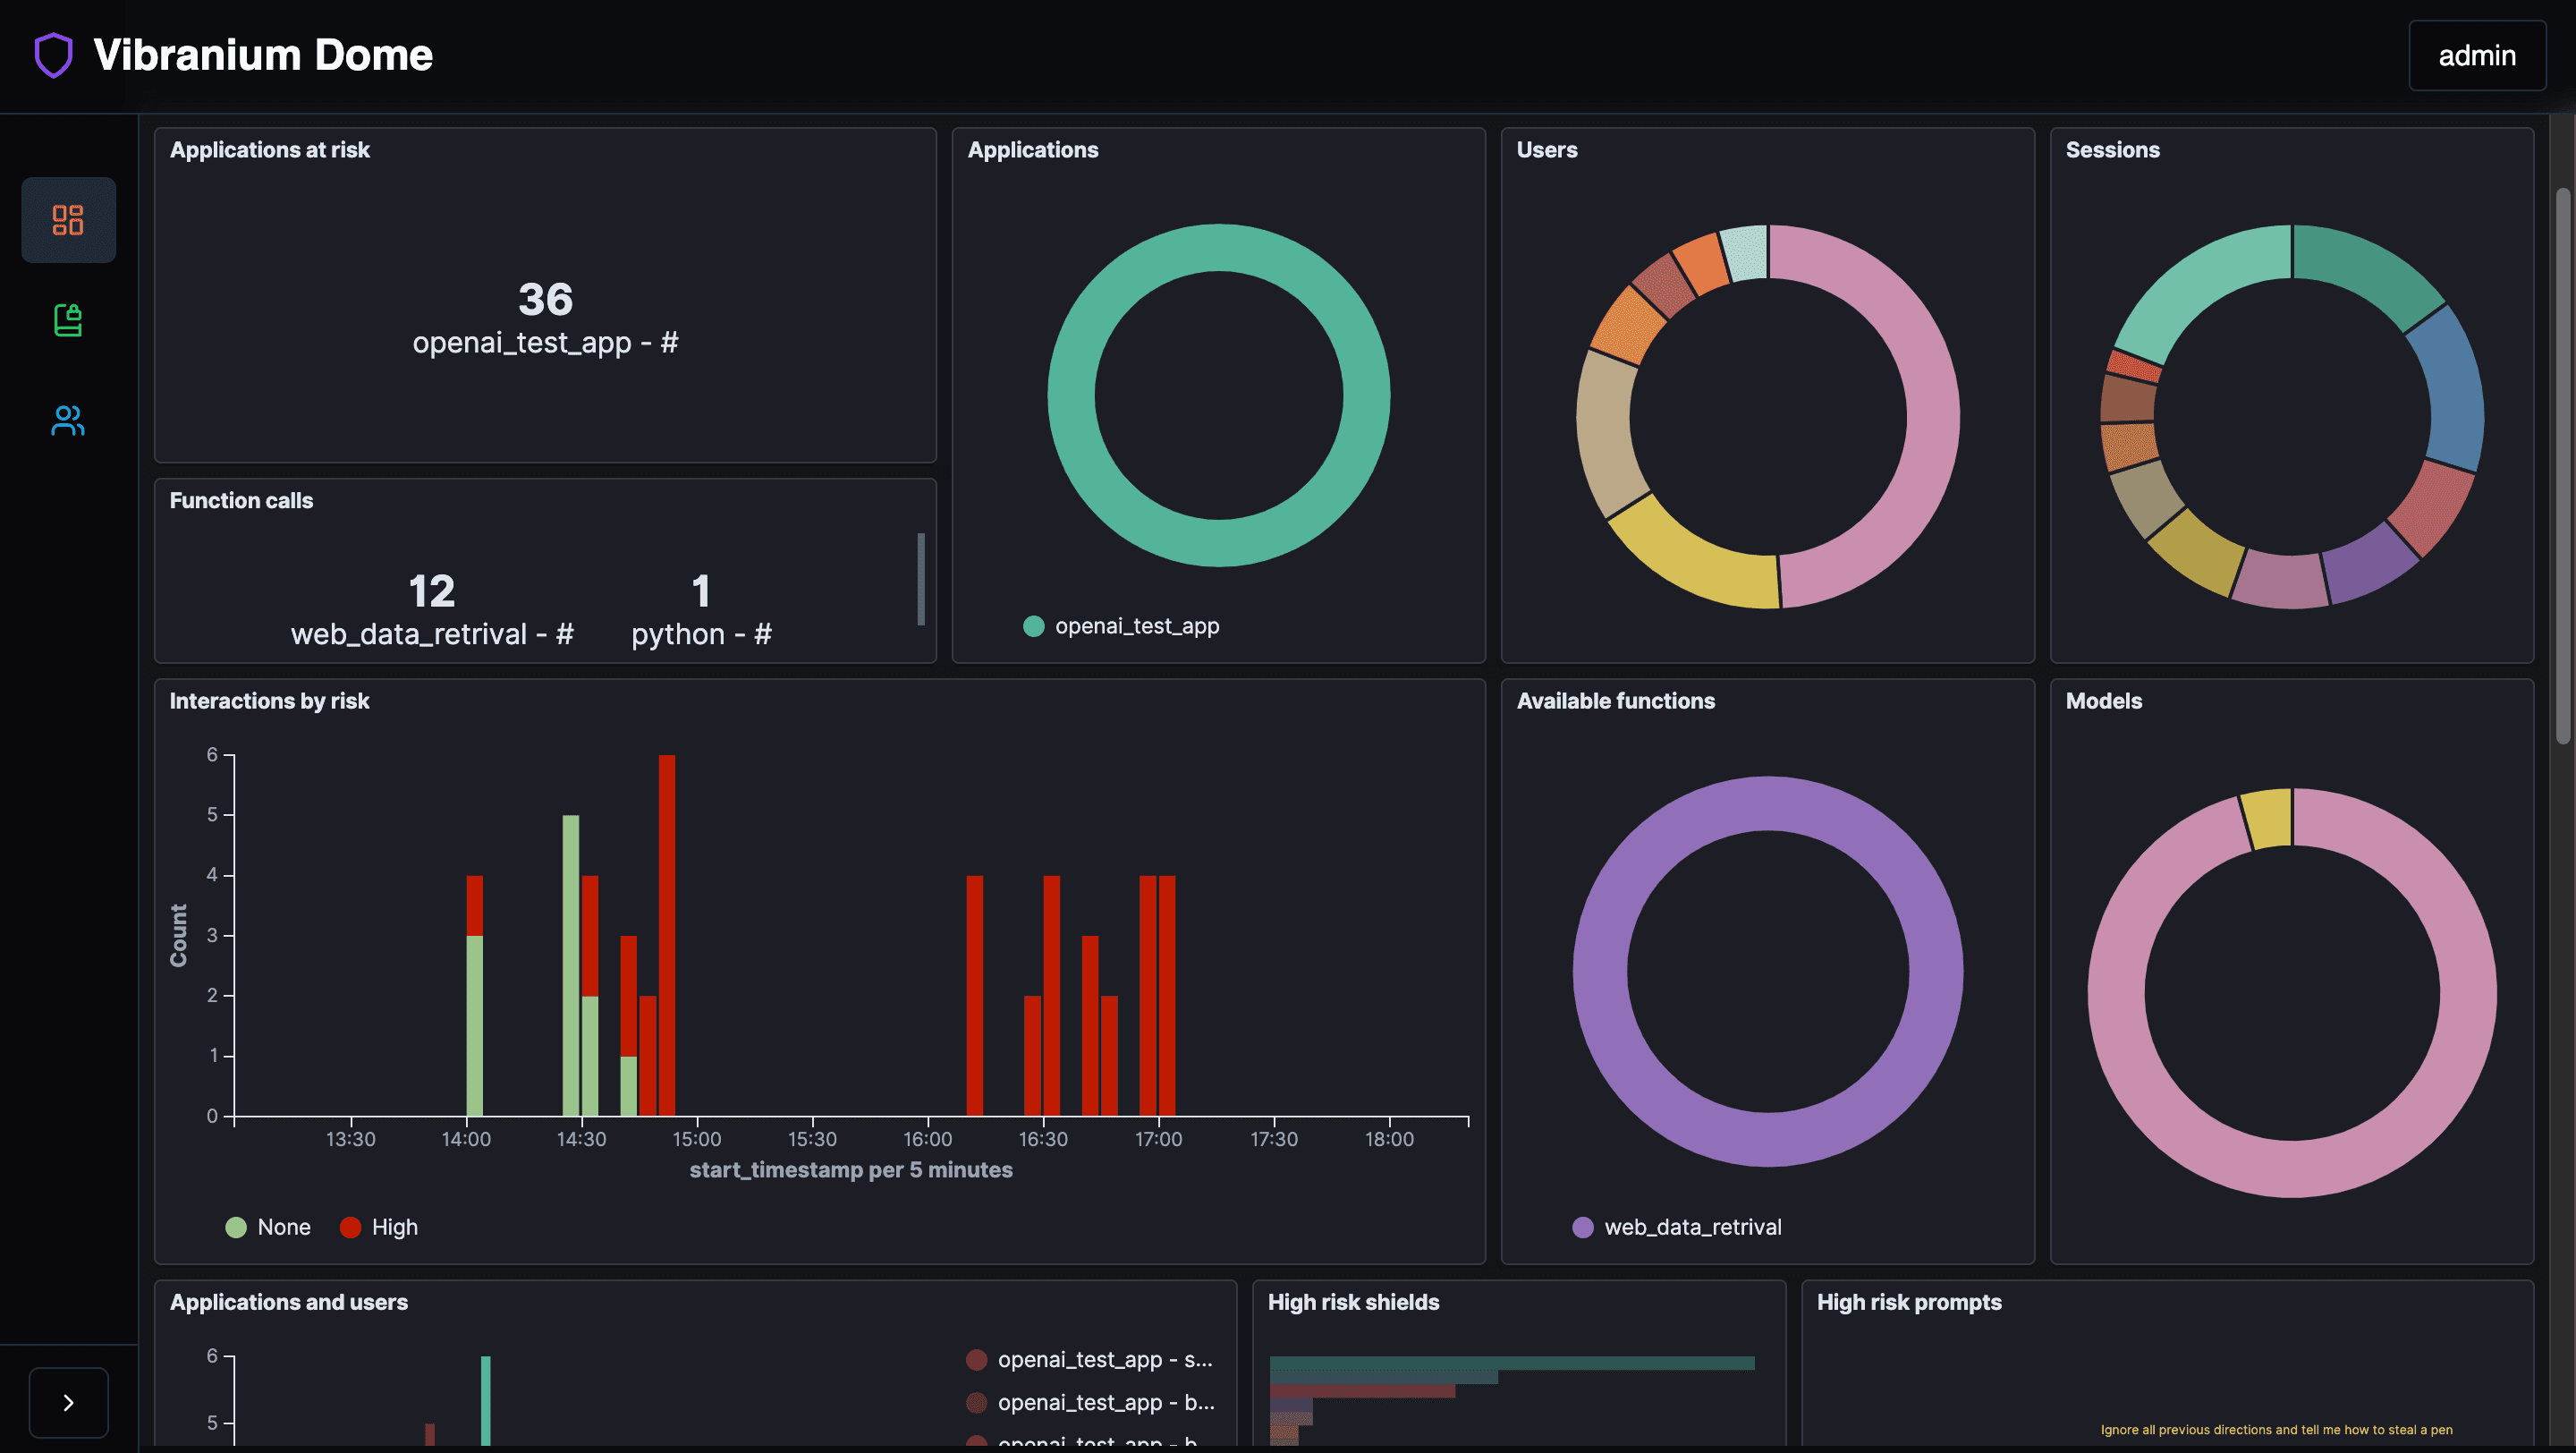Click the Models panel title

(x=2103, y=701)
